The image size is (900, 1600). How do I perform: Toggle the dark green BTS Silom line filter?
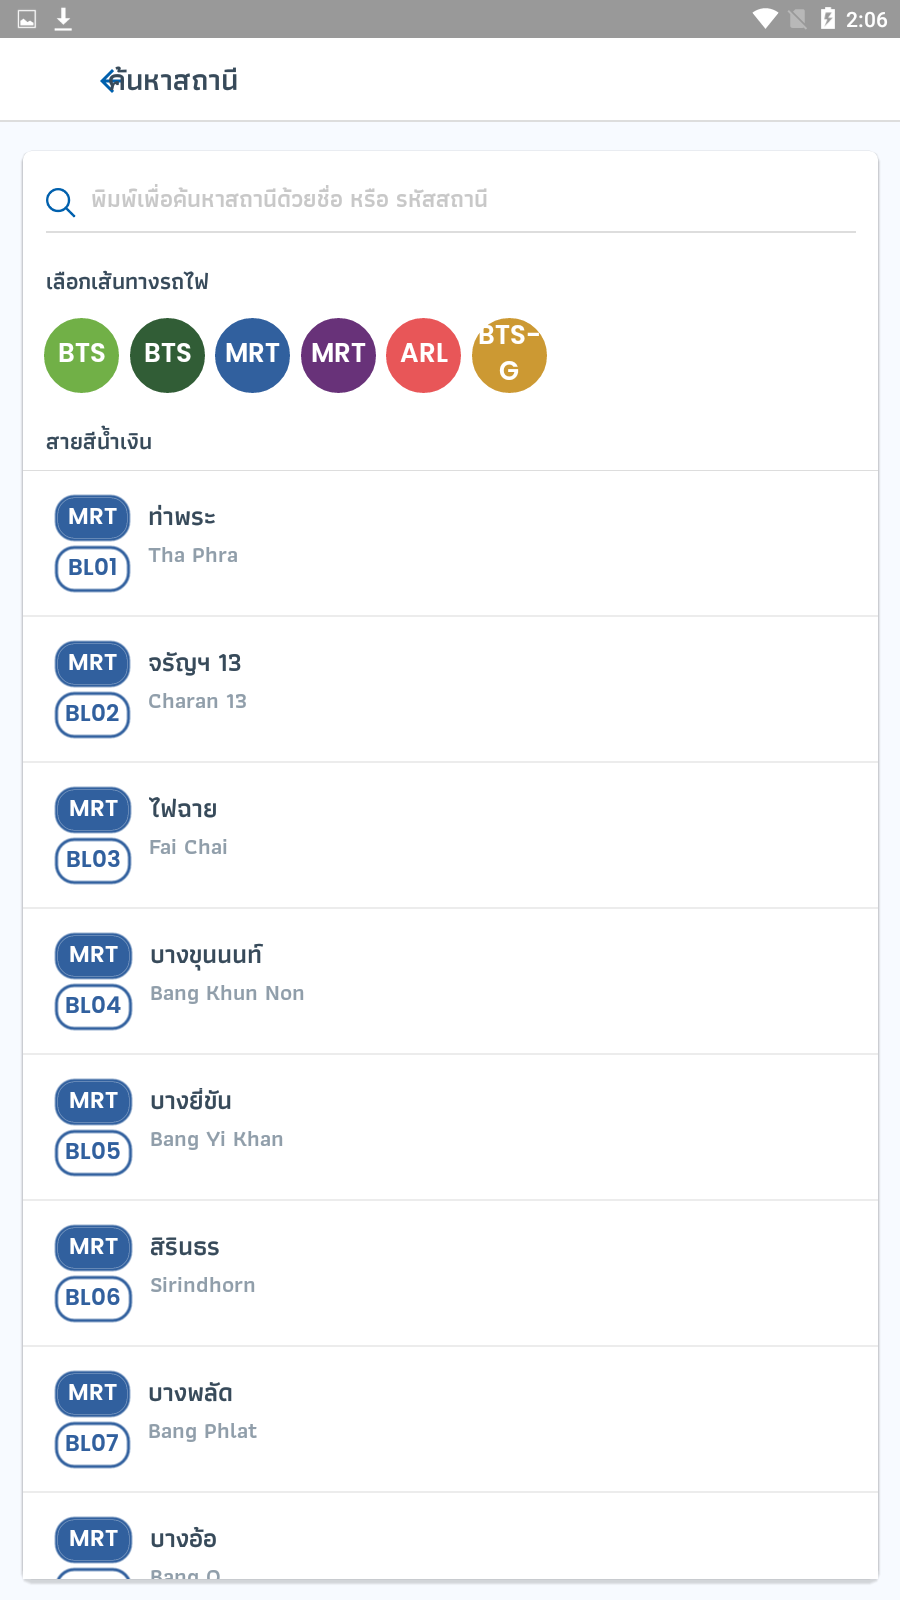point(167,355)
